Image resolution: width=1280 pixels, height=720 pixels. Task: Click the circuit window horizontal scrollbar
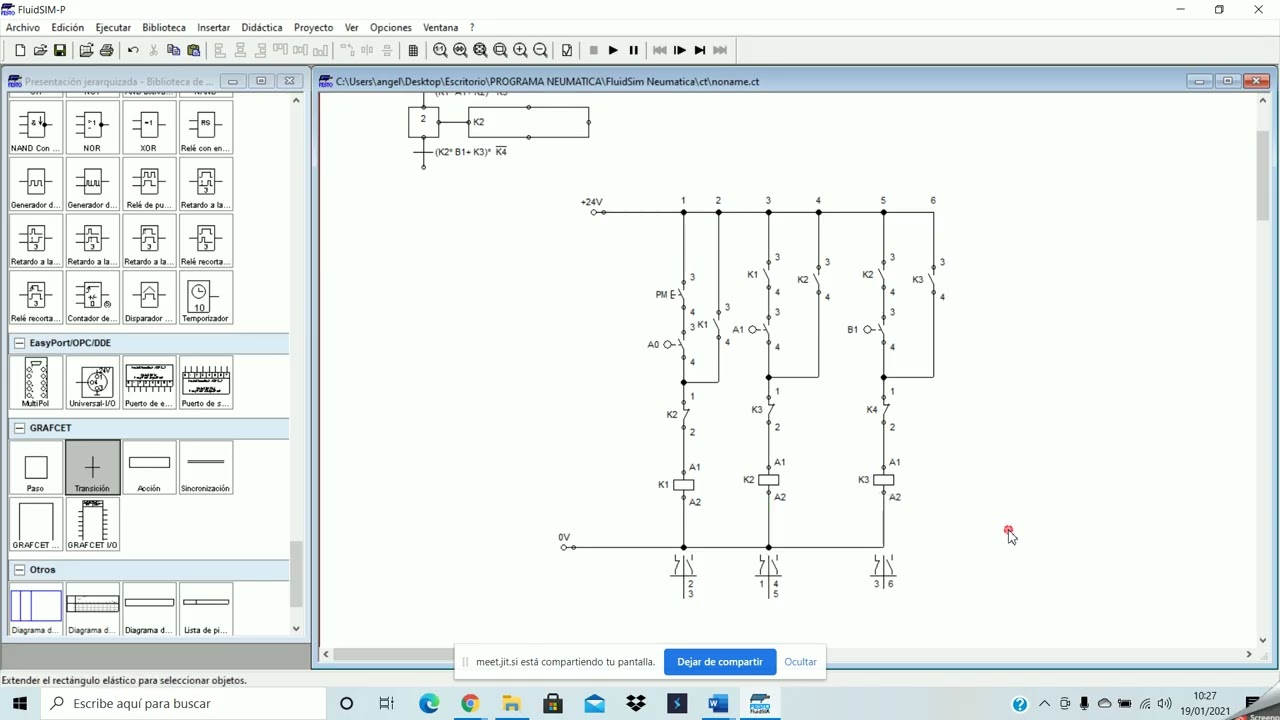(x=786, y=654)
